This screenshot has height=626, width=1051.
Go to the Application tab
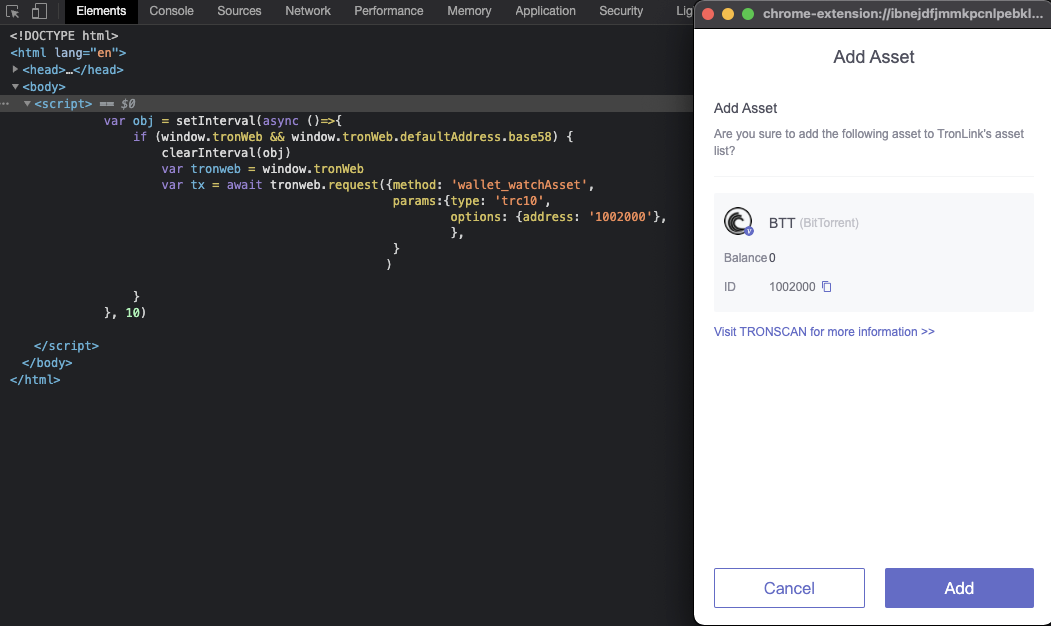pyautogui.click(x=545, y=11)
